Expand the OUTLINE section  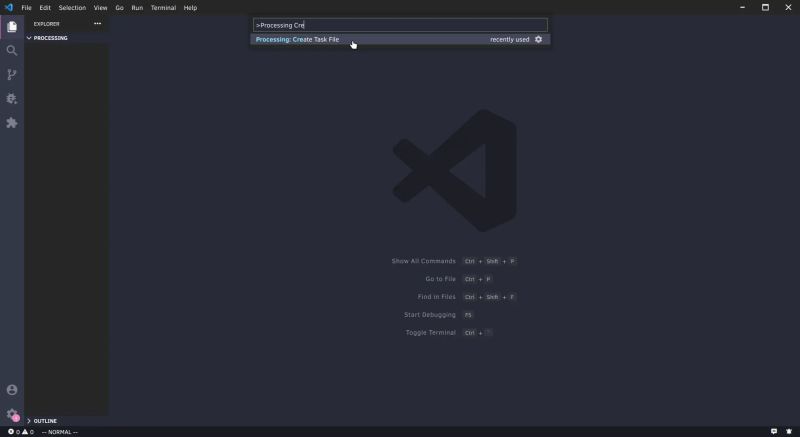click(66, 421)
